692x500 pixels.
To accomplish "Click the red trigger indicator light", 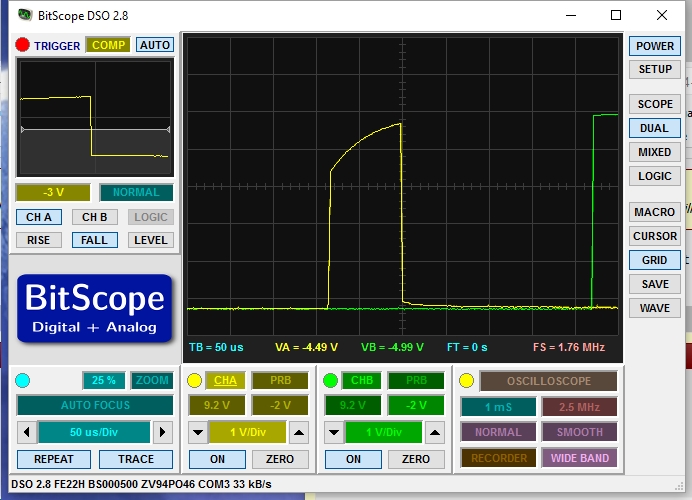I will (x=22, y=45).
